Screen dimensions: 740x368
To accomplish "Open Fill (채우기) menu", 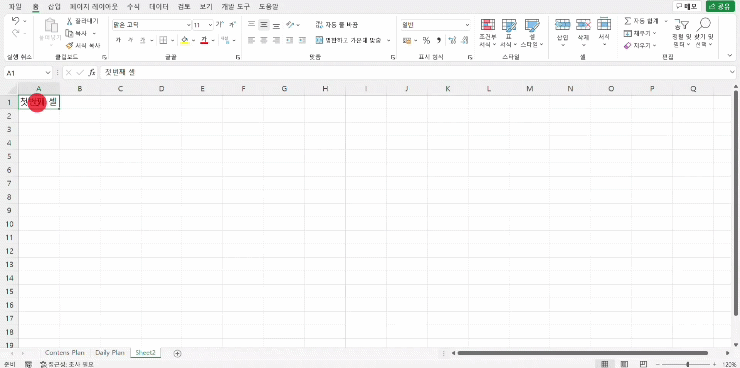I will click(640, 33).
